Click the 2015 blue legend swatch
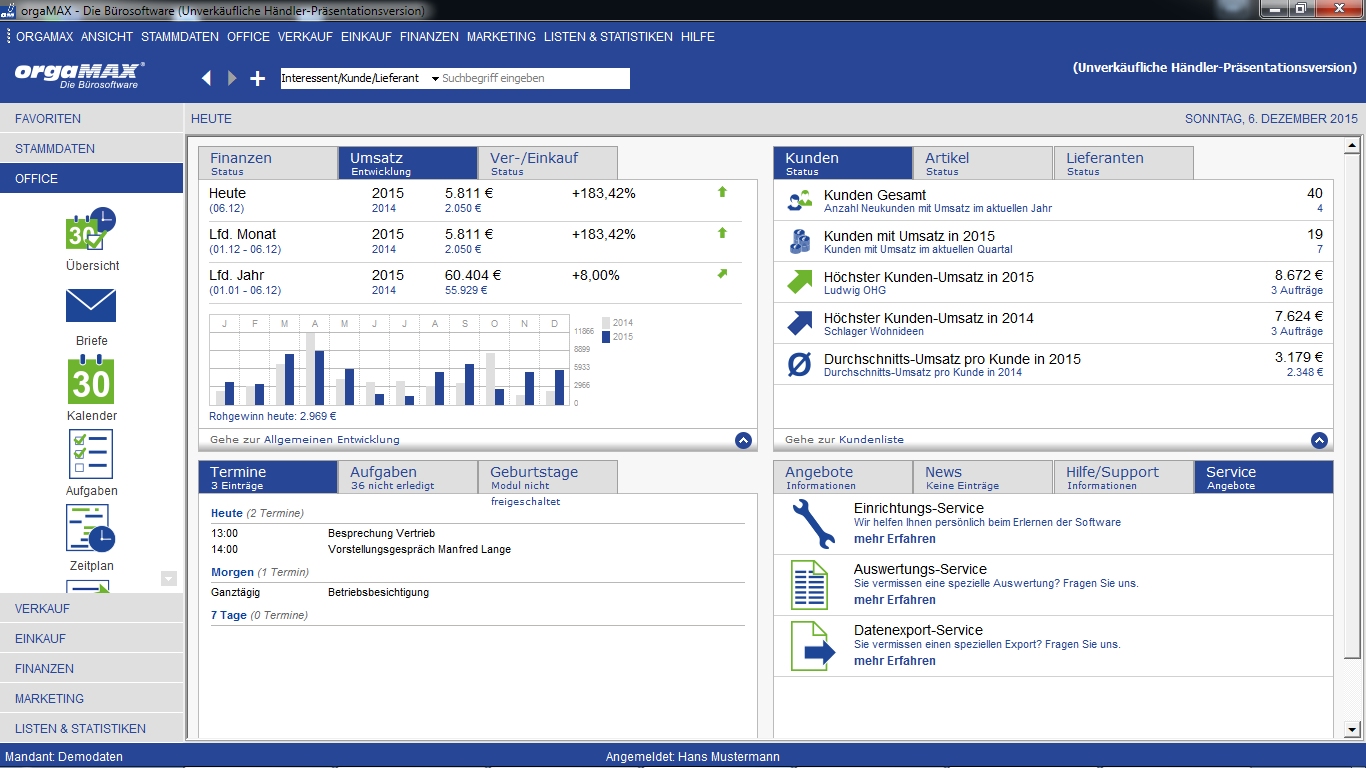 (x=606, y=337)
